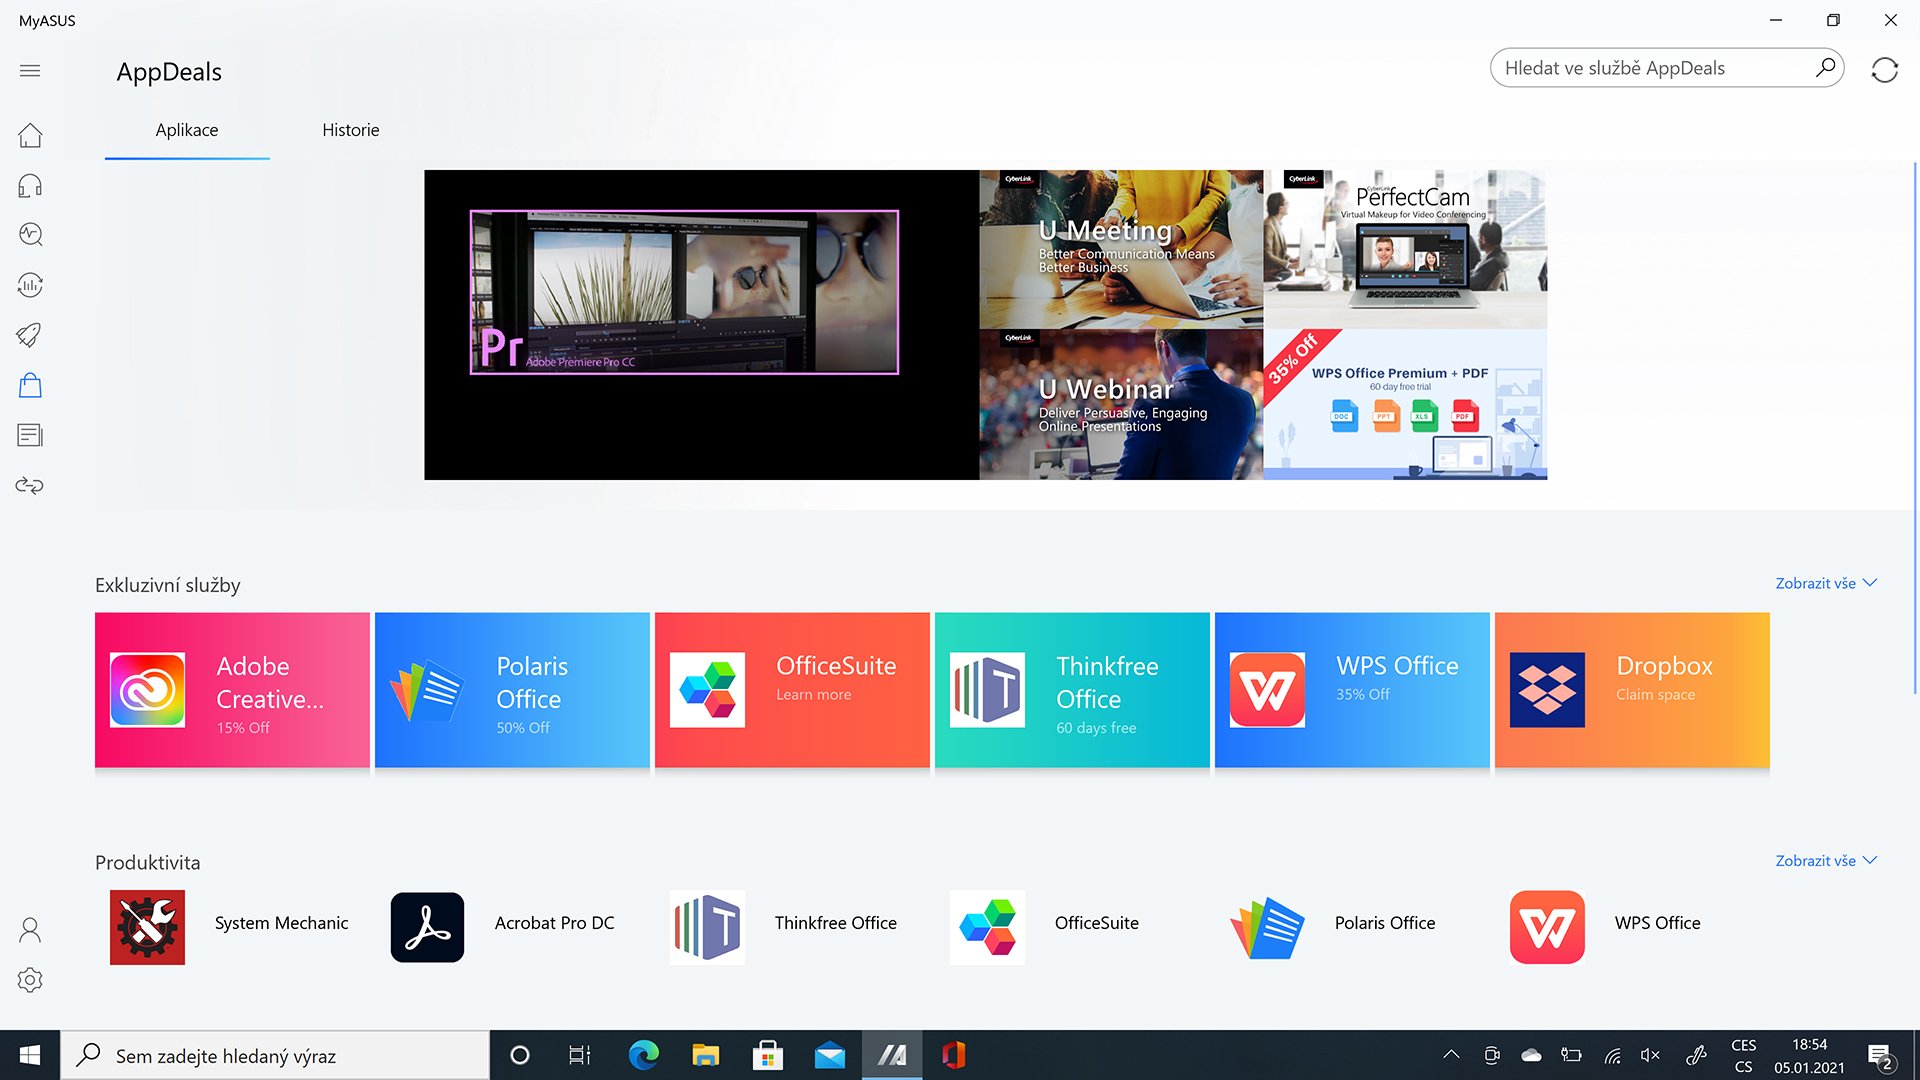Viewport: 1920px width, 1080px height.
Task: Click the Adobe Premiere Pro CC banner
Action: click(701, 325)
